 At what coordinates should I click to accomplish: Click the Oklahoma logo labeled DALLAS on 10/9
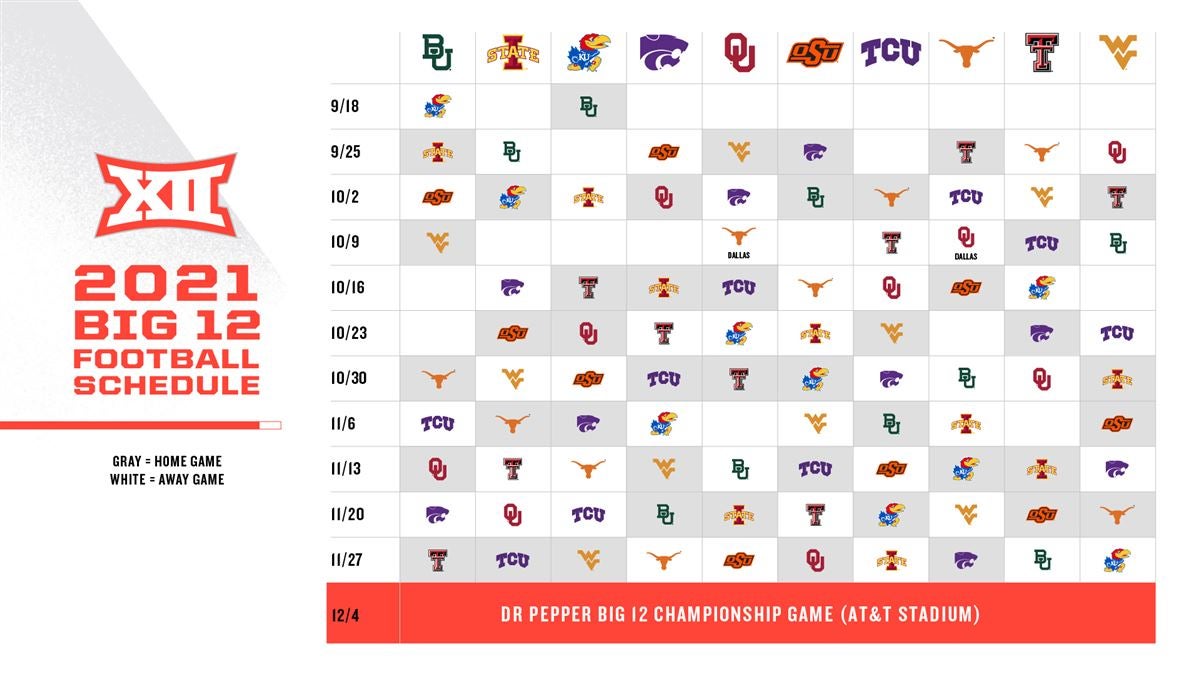click(x=966, y=243)
